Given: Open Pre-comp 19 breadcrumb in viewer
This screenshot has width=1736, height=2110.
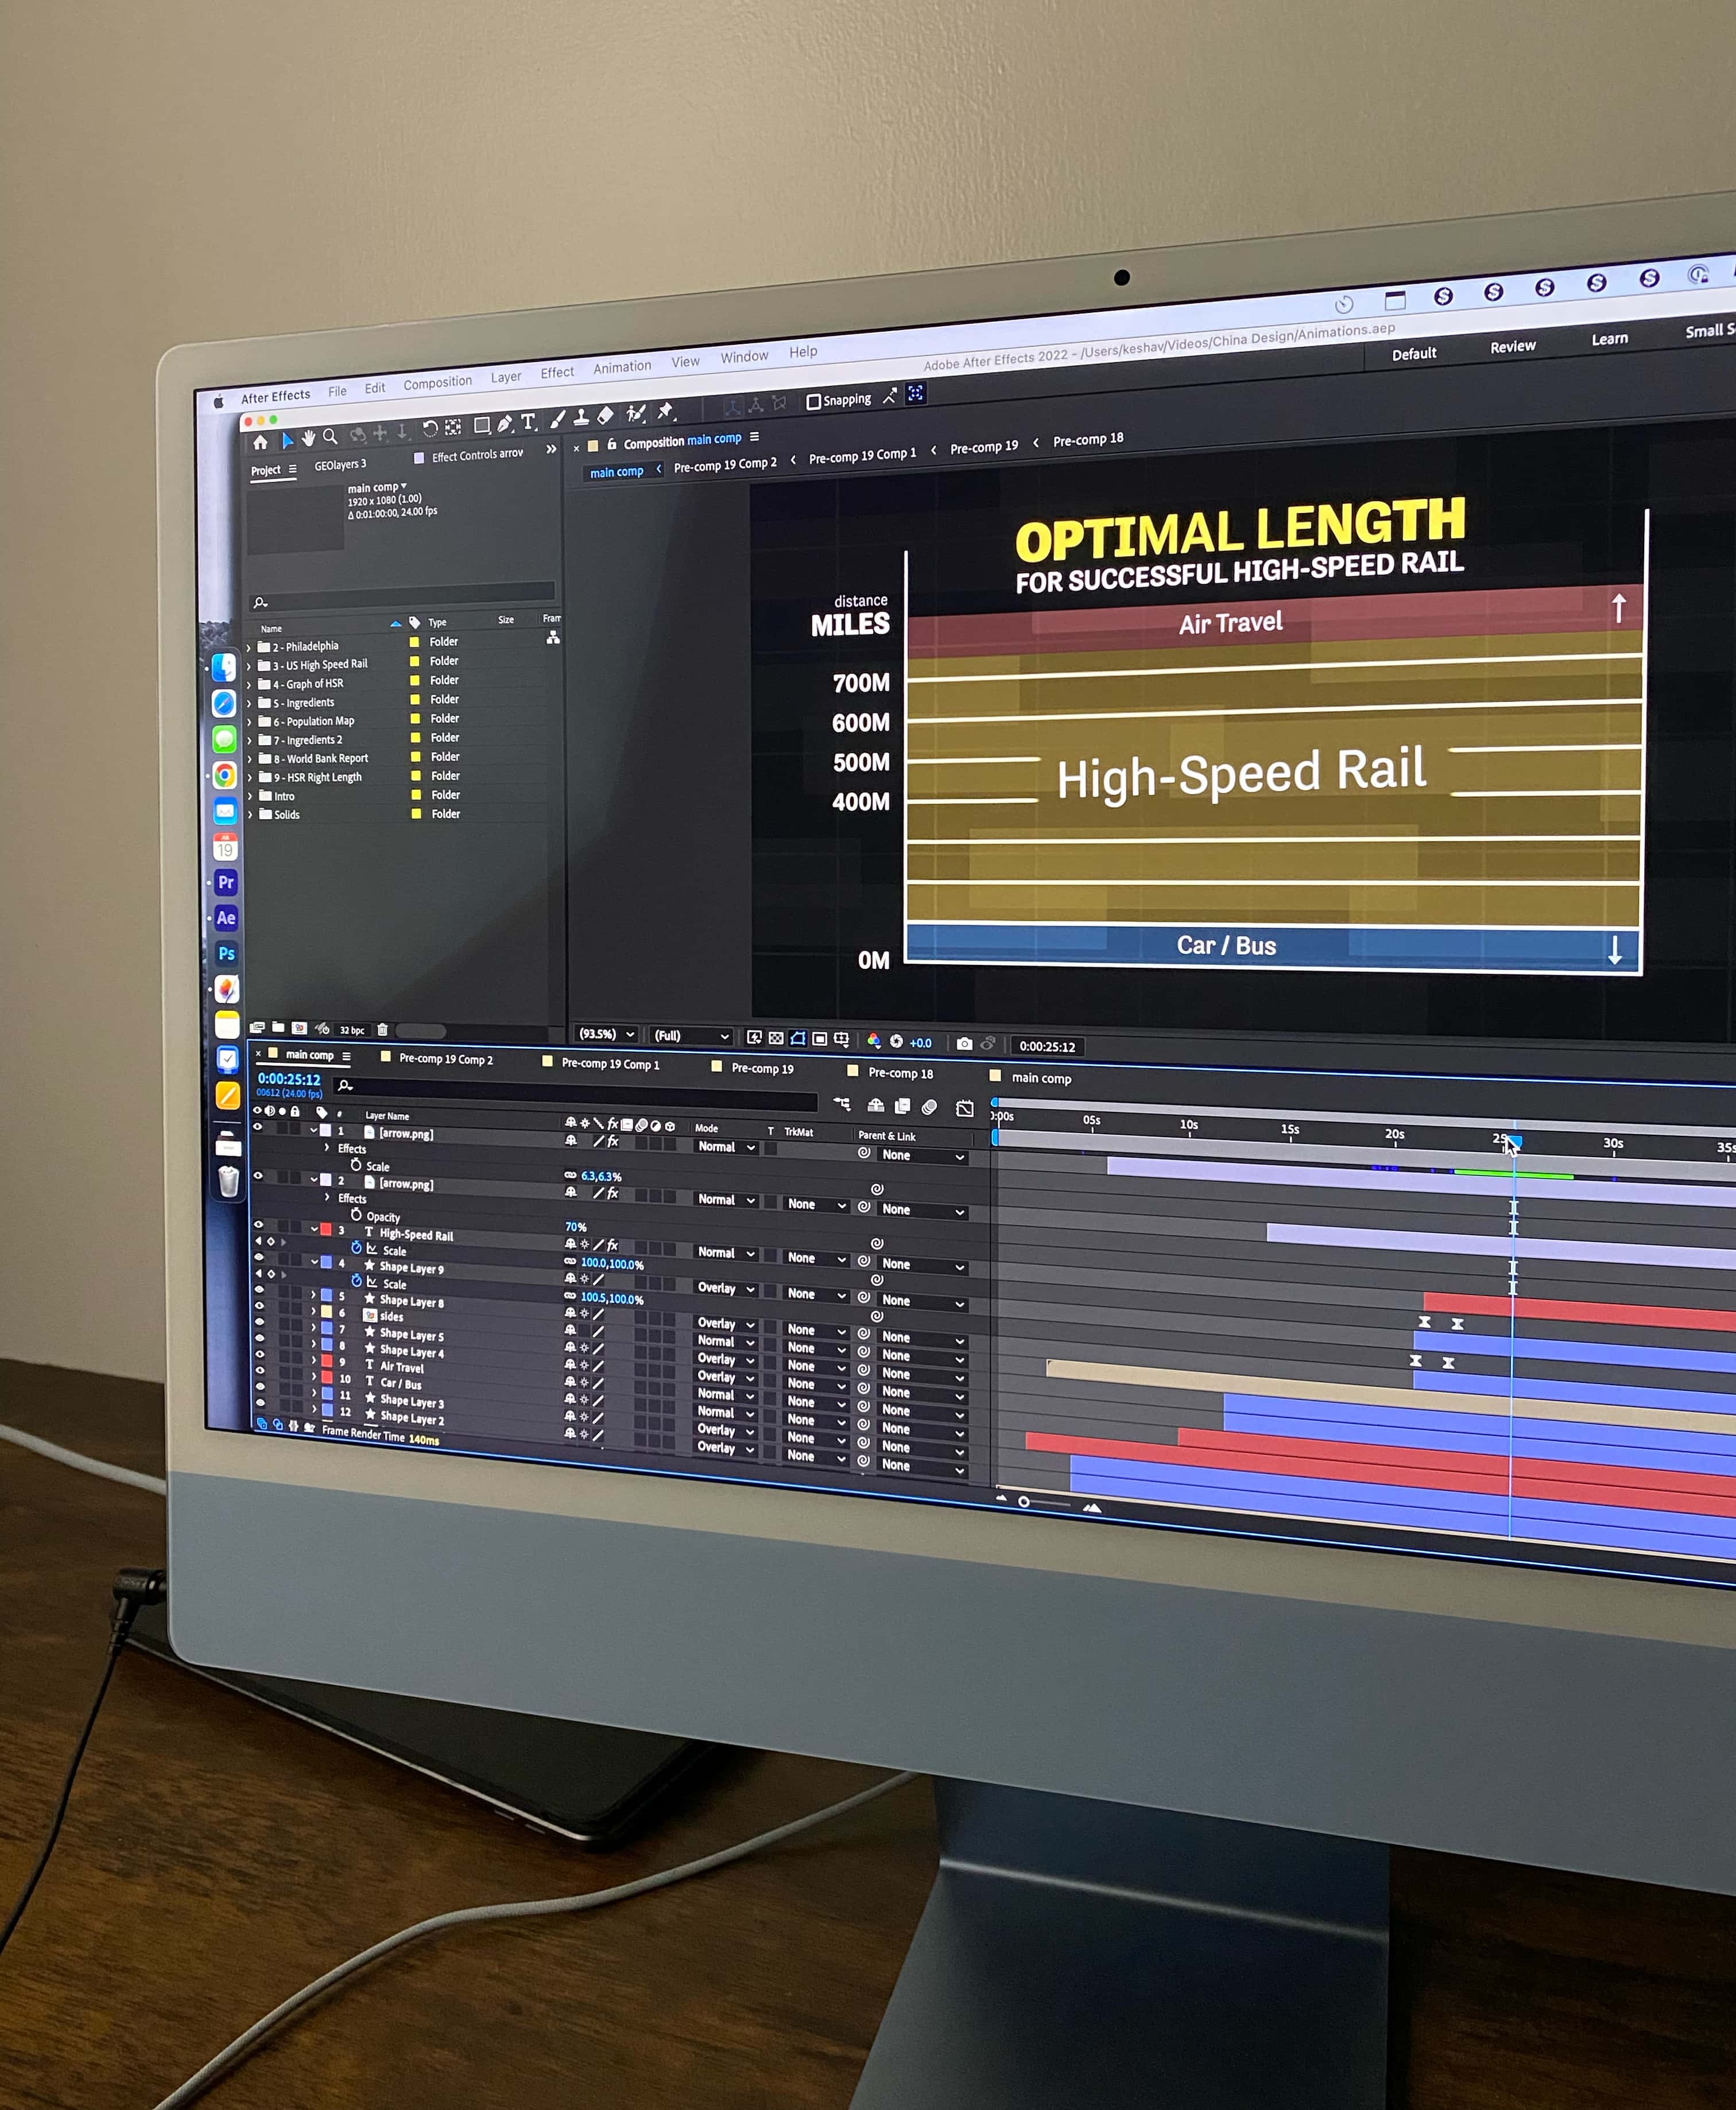Looking at the screenshot, I should (x=983, y=447).
